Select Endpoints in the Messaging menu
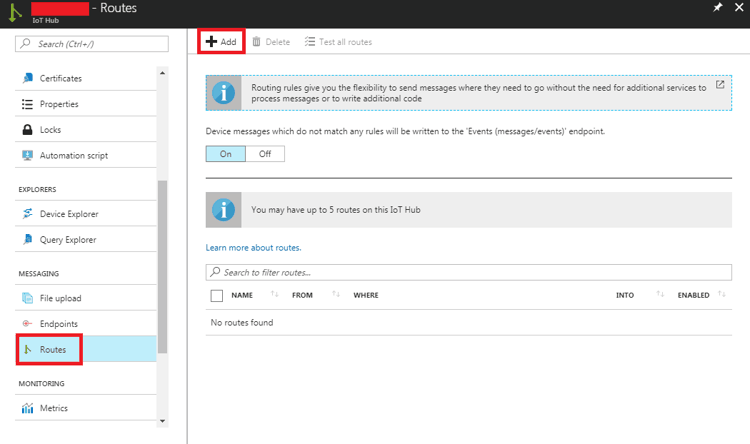Screen dimensions: 750x444 58,324
